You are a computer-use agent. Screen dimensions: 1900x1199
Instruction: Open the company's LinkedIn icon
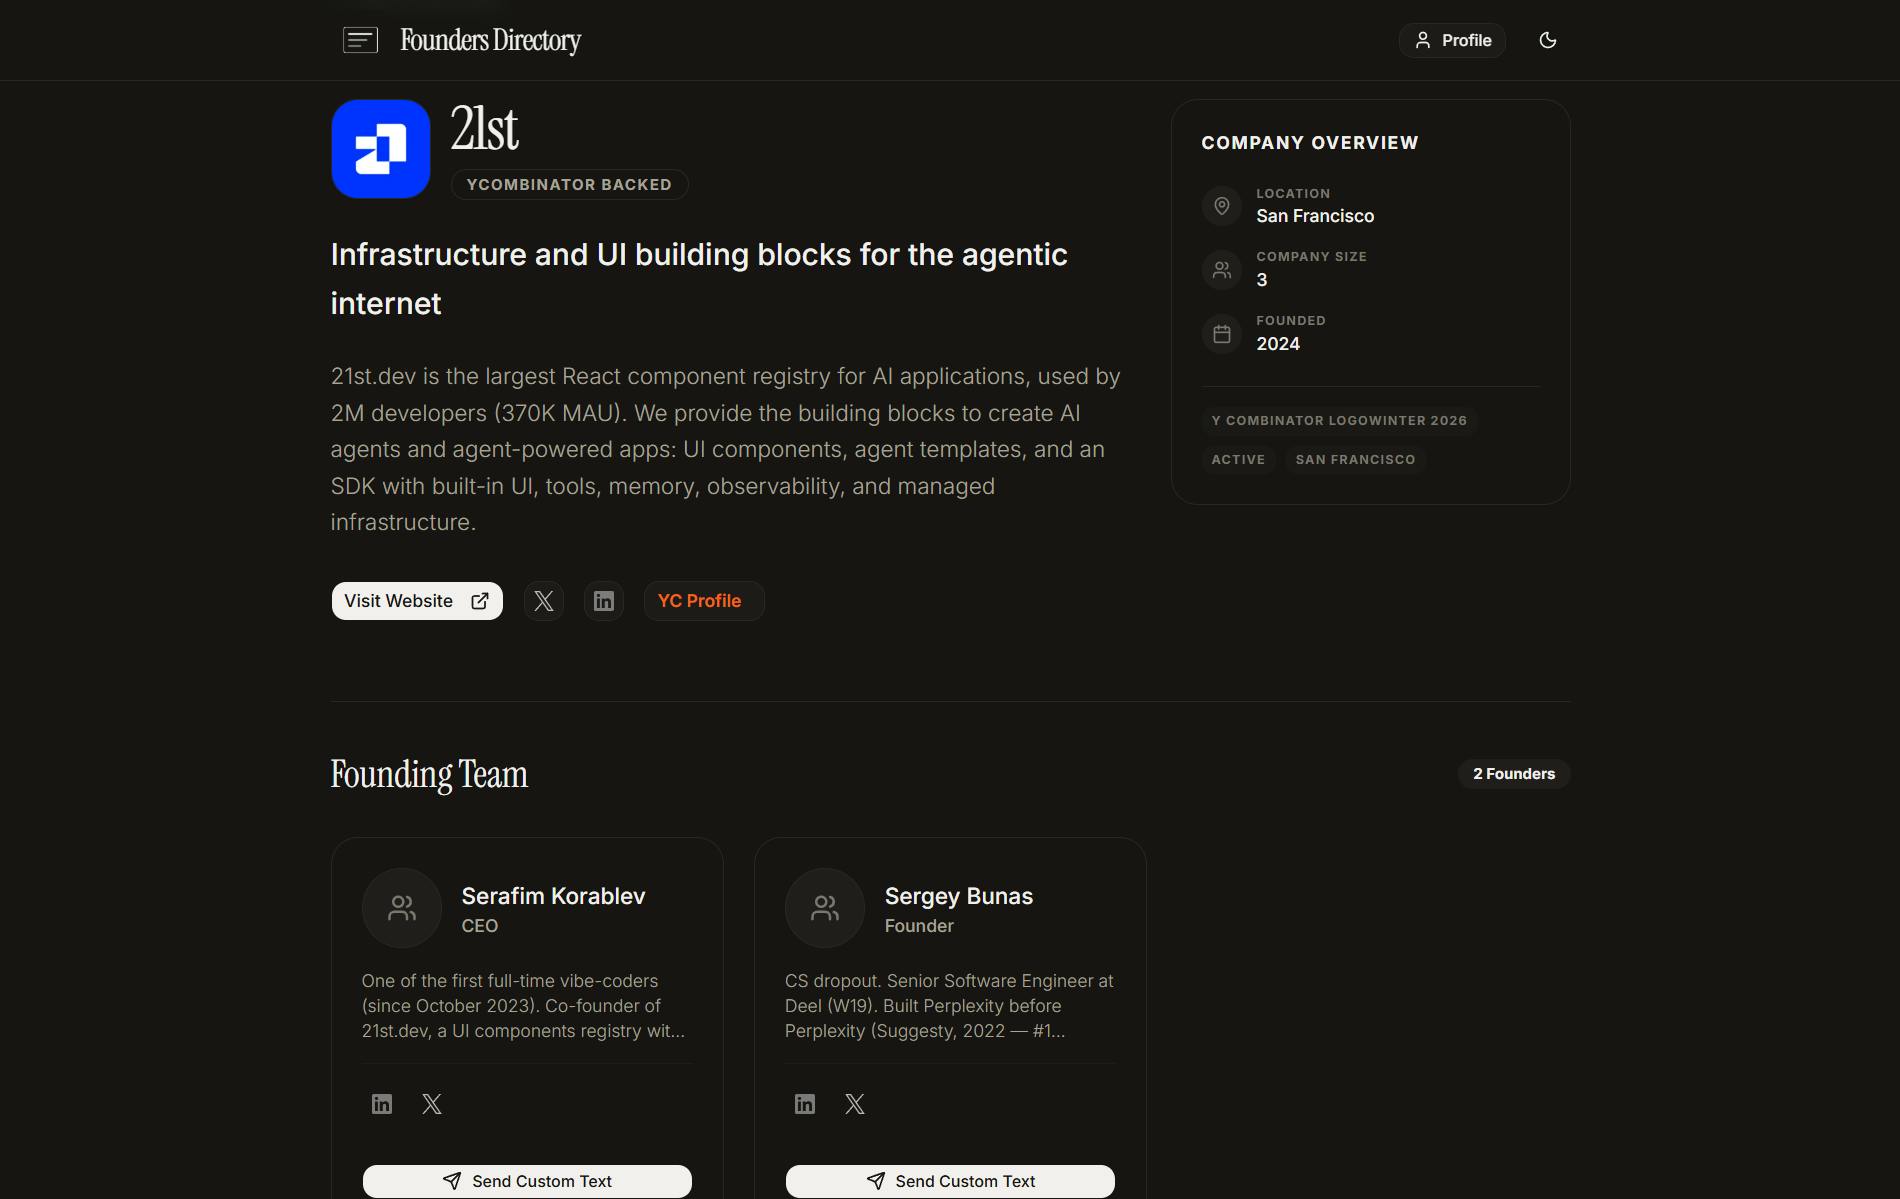pyautogui.click(x=604, y=601)
